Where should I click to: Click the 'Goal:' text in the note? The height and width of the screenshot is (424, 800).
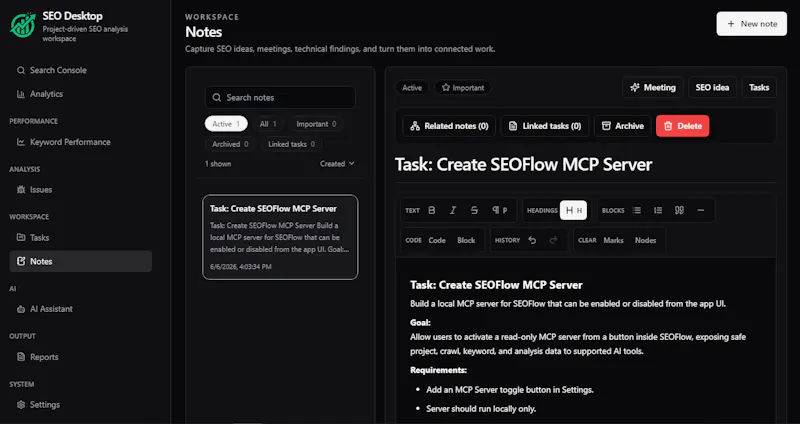[x=420, y=323]
